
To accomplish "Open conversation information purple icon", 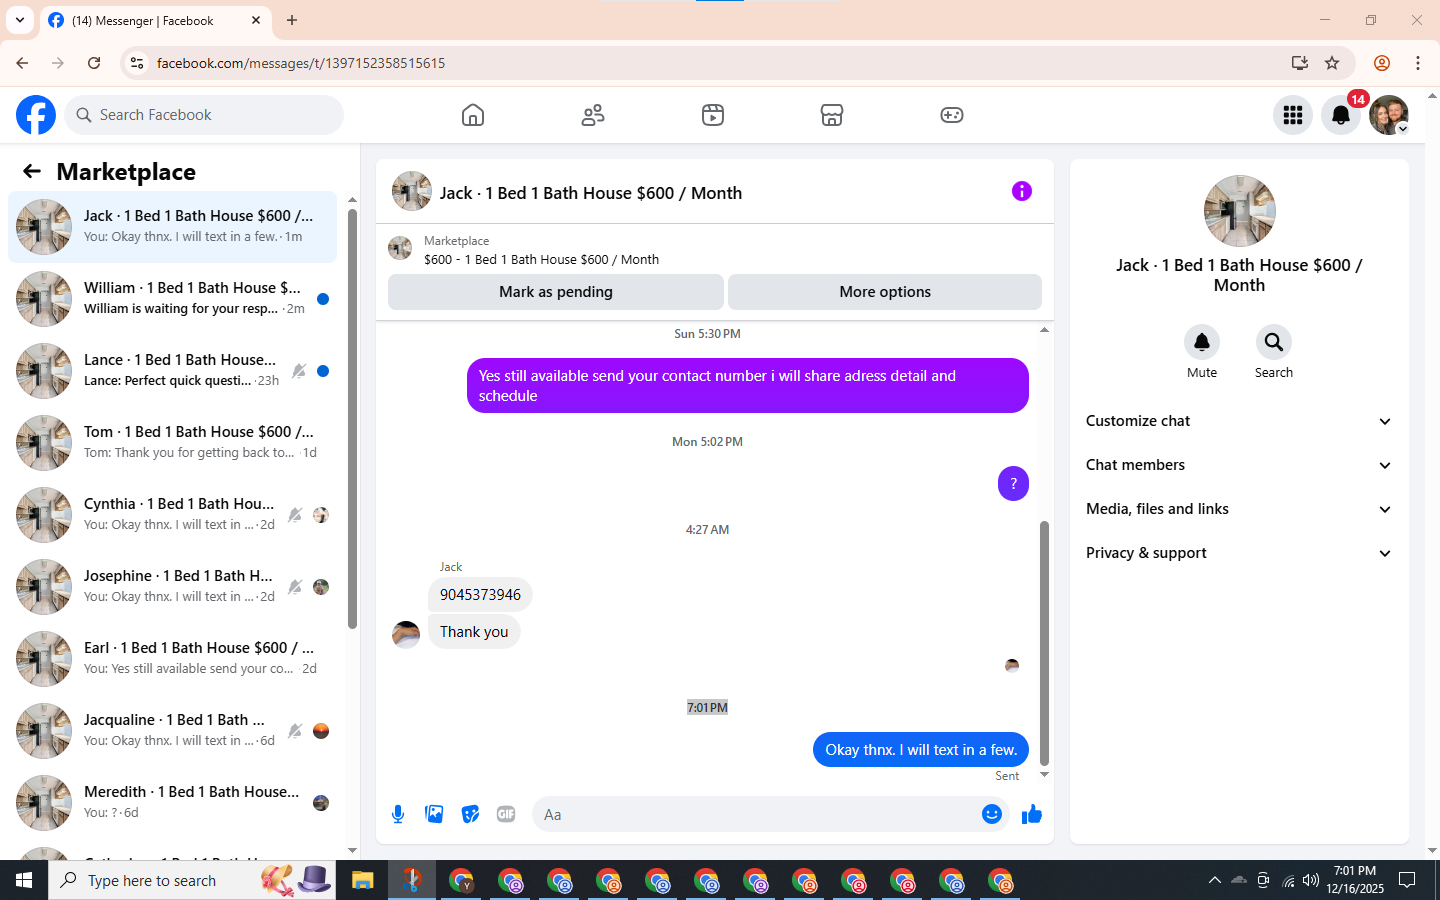I will [x=1021, y=191].
